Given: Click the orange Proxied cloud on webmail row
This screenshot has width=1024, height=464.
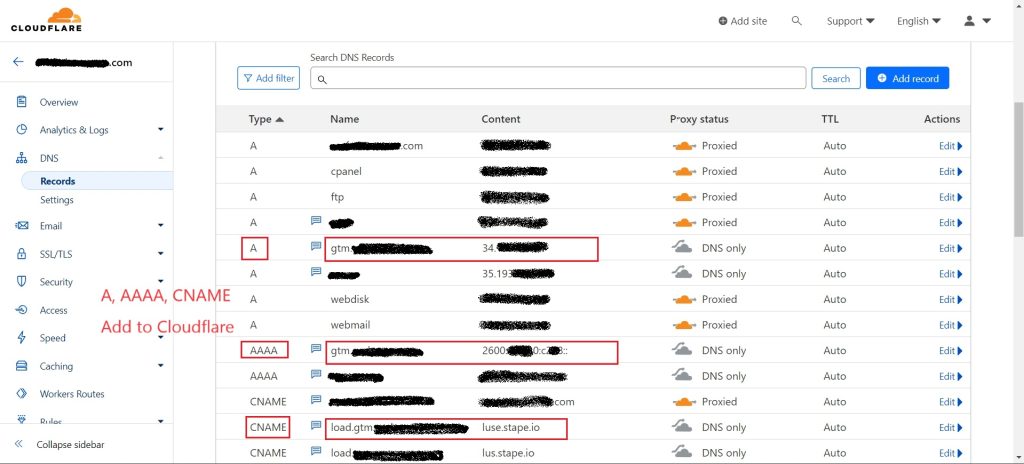Looking at the screenshot, I should (684, 325).
